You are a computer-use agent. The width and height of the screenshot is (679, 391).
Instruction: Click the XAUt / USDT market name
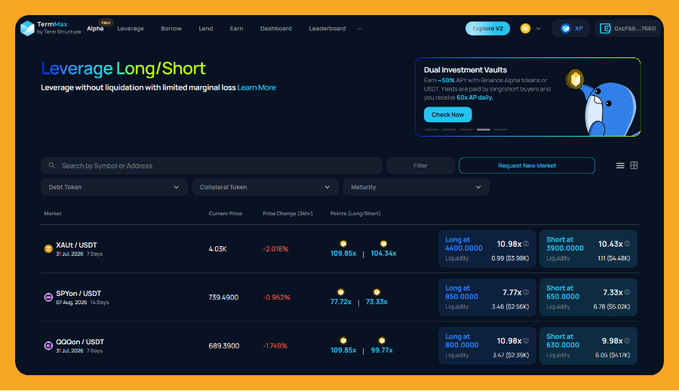click(77, 245)
